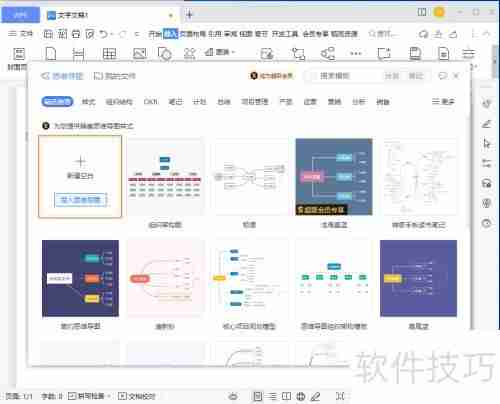Select the dark navy travel mind map template

(x=80, y=278)
